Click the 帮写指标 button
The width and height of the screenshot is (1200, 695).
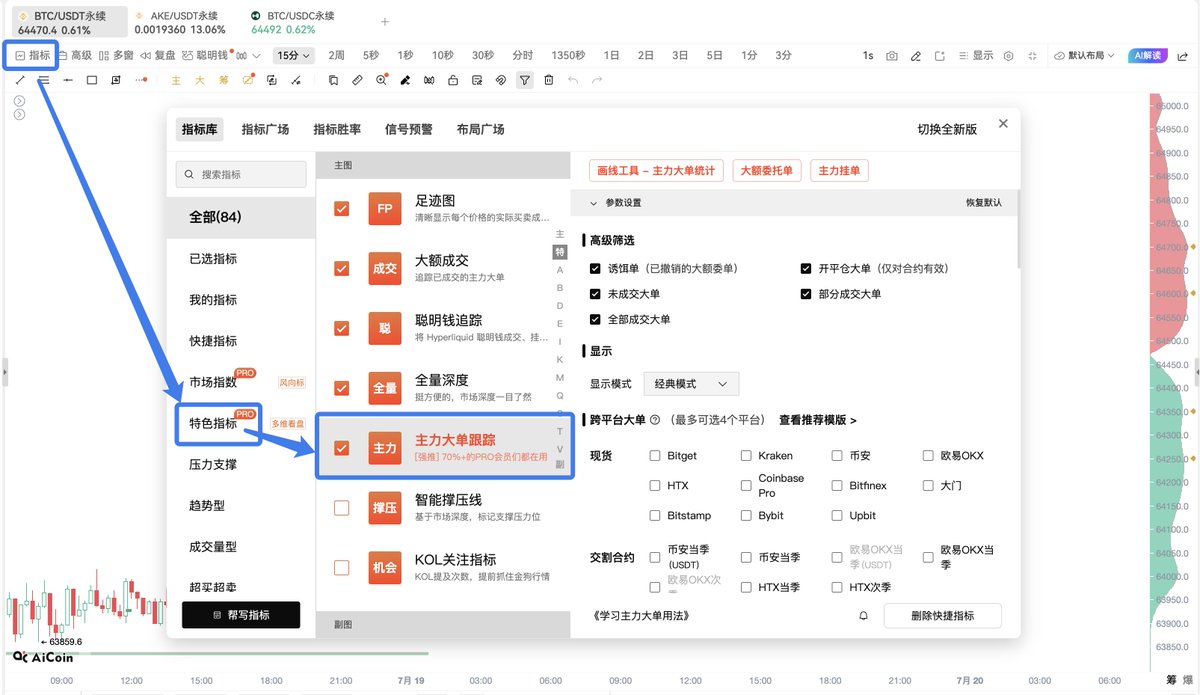point(241,615)
